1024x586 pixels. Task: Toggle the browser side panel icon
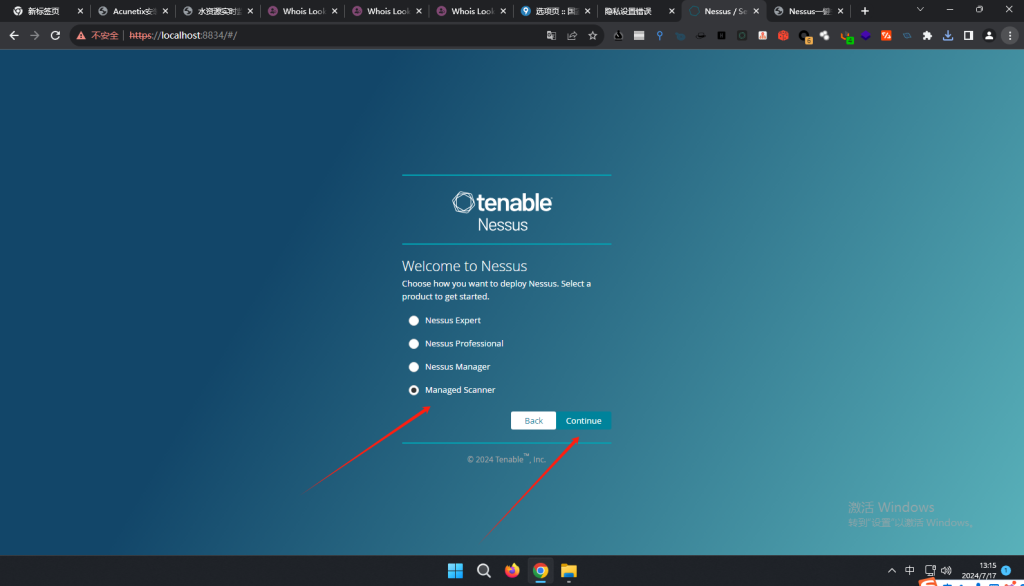coord(968,35)
